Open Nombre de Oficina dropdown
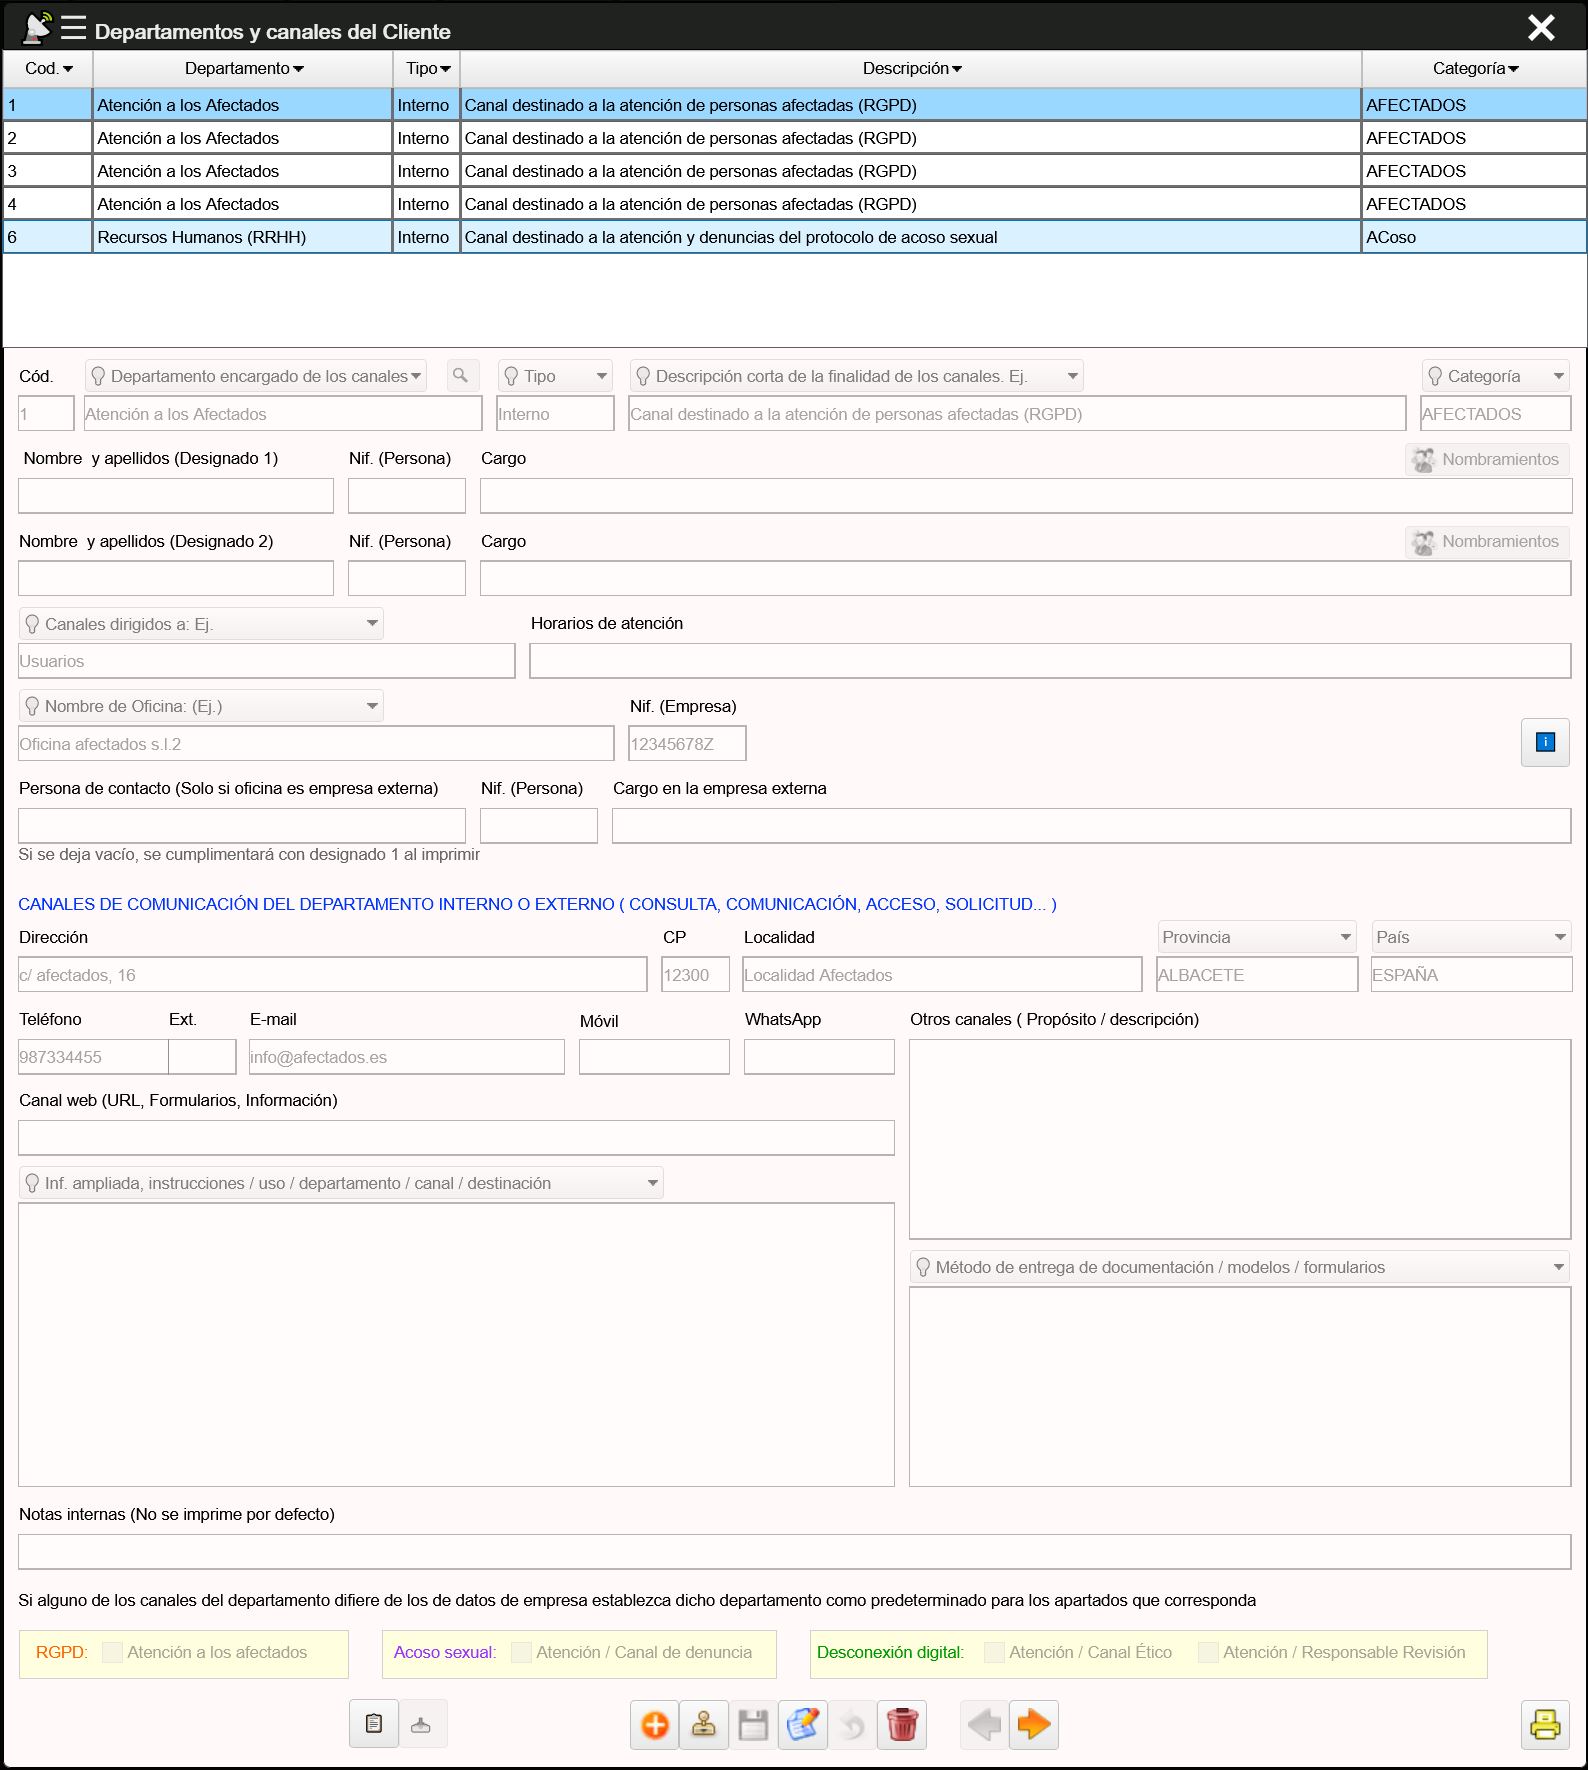The image size is (1588, 1770). (x=201, y=706)
